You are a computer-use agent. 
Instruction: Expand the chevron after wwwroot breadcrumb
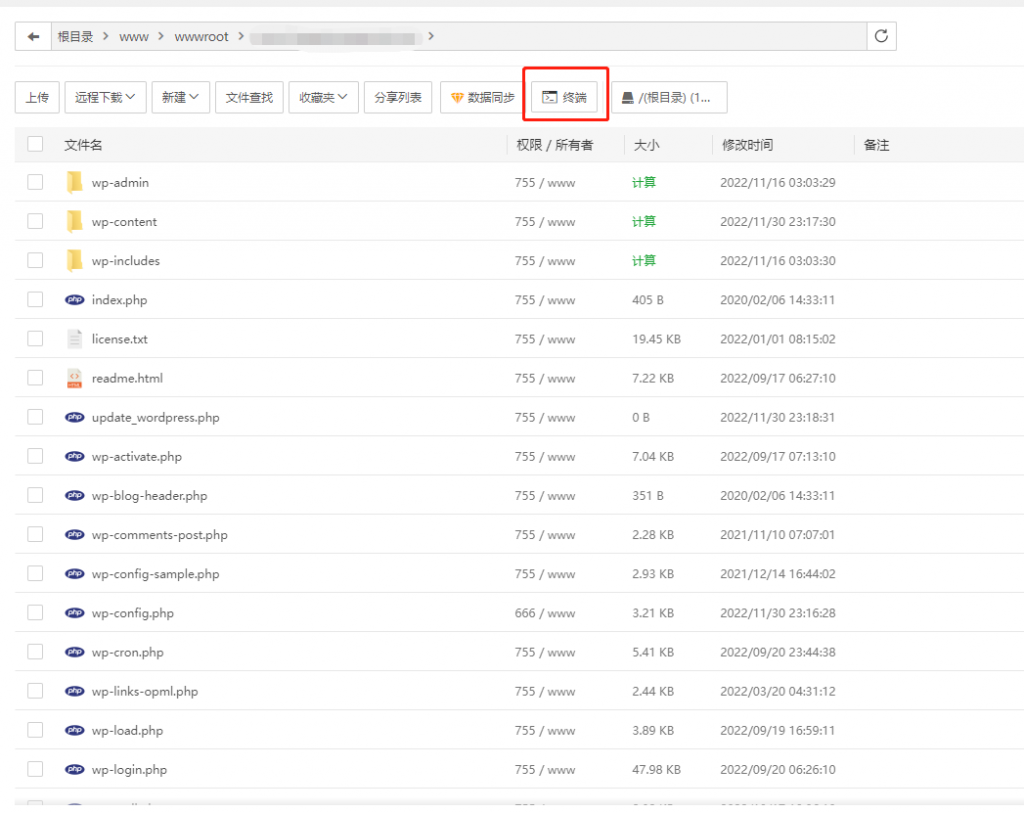pyautogui.click(x=241, y=36)
